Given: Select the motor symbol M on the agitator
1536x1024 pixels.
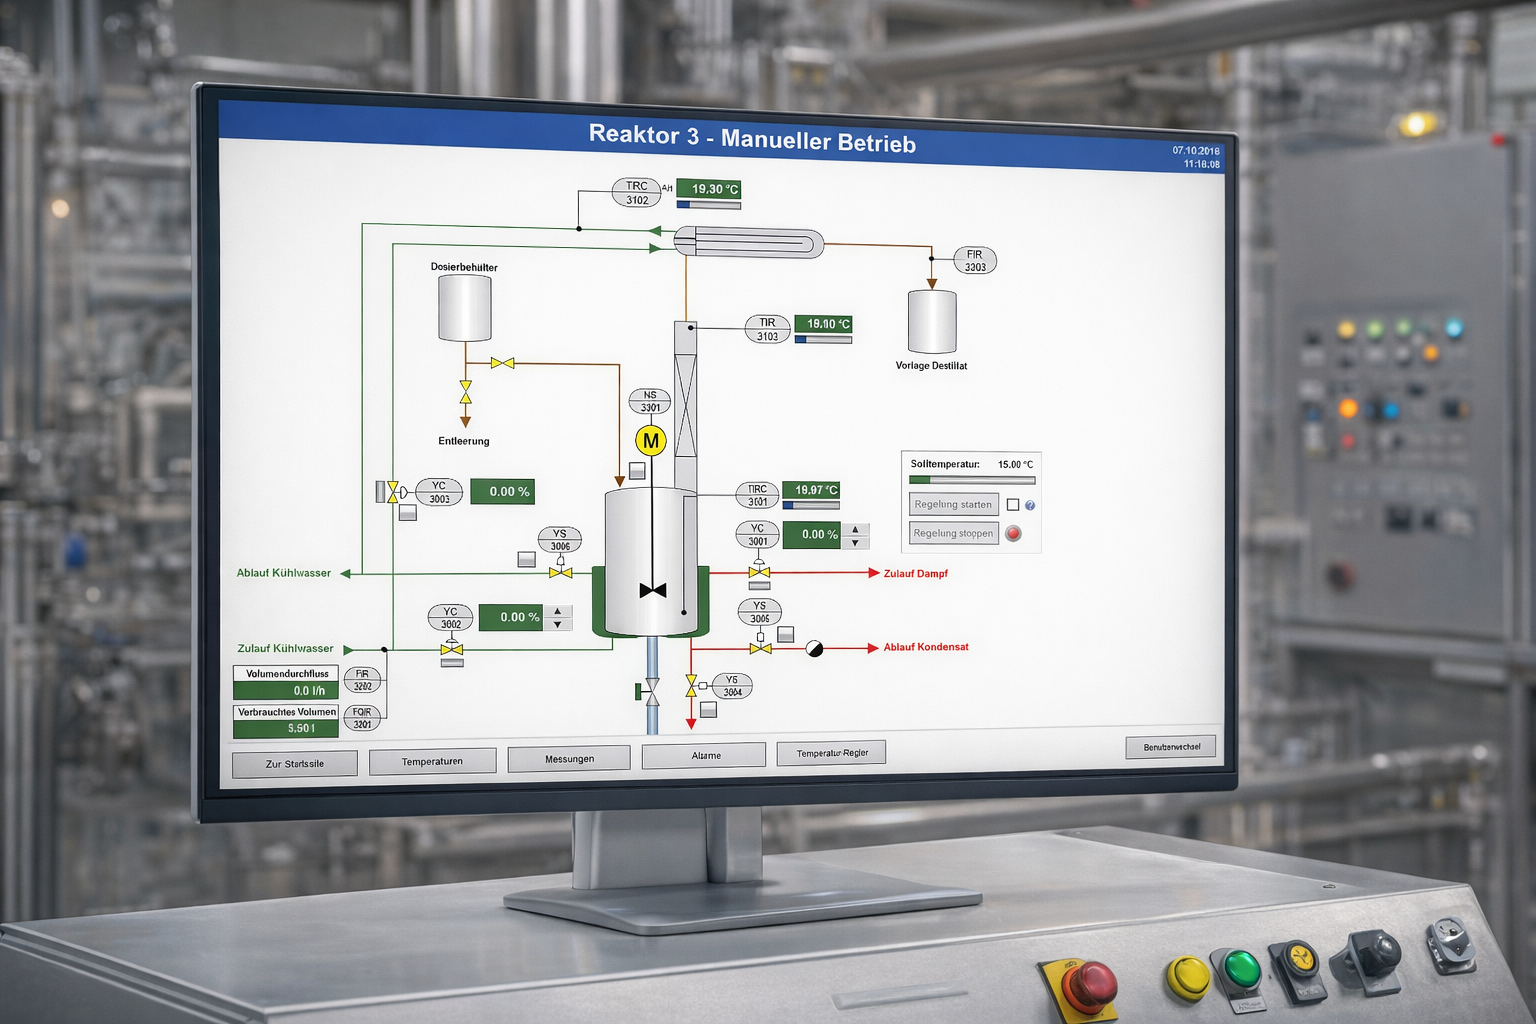Looking at the screenshot, I should 651,439.
